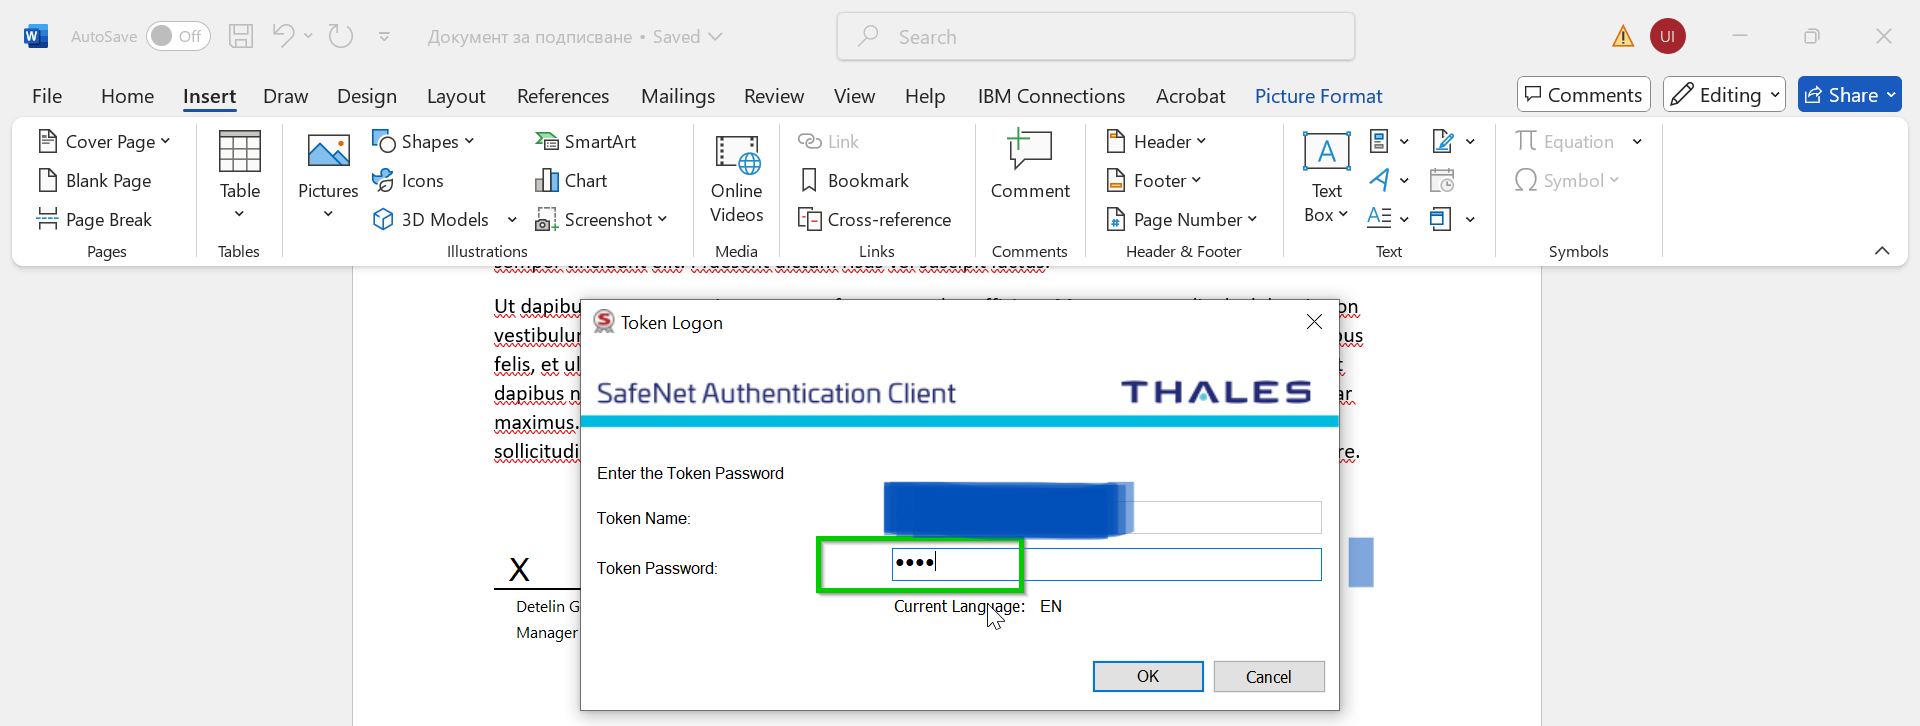This screenshot has width=1920, height=726.
Task: Open the UI user account avatar
Action: [x=1668, y=36]
